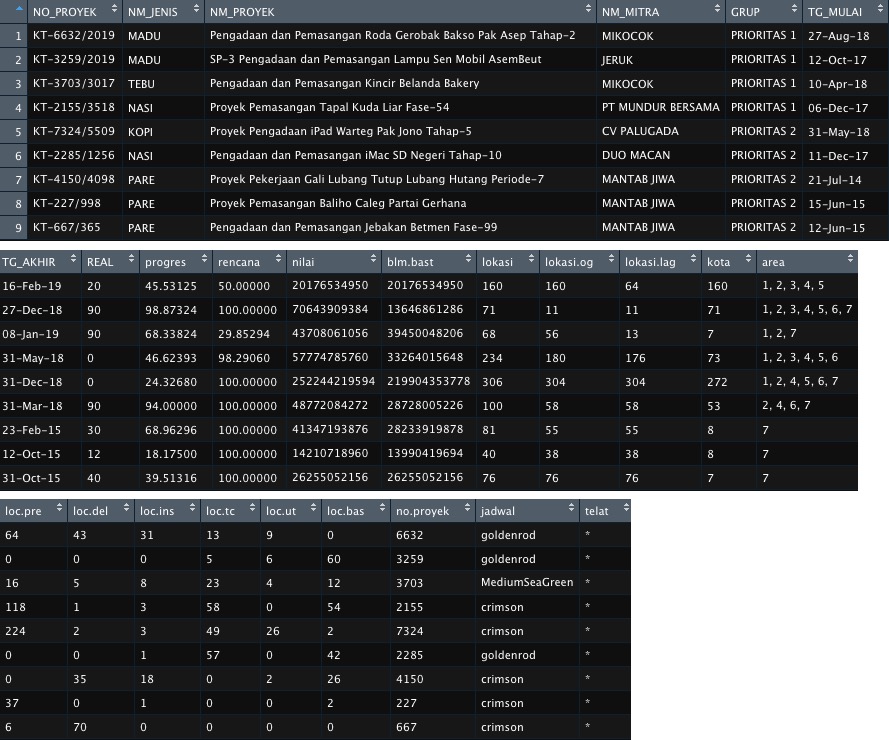The height and width of the screenshot is (740, 889).
Task: Click the sort arrows on progres column
Action: (x=202, y=262)
